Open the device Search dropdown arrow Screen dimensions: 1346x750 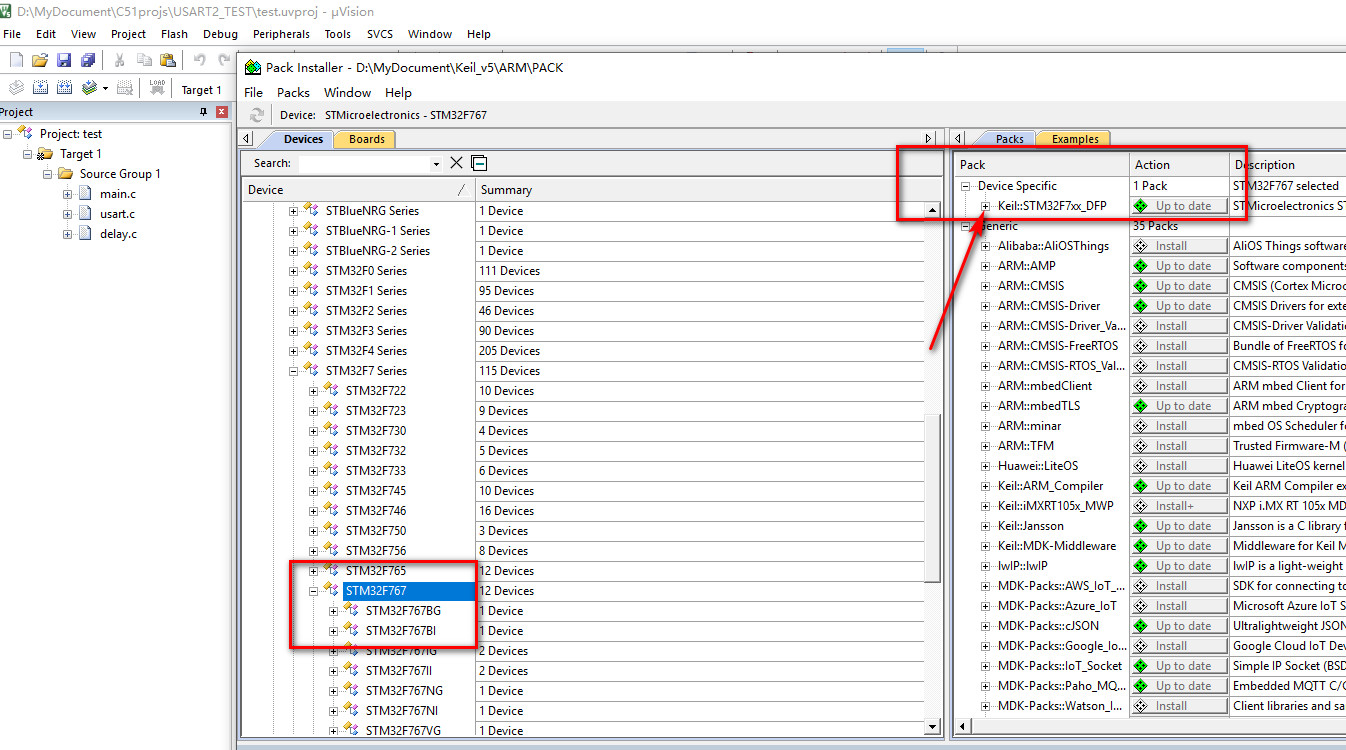pos(436,163)
